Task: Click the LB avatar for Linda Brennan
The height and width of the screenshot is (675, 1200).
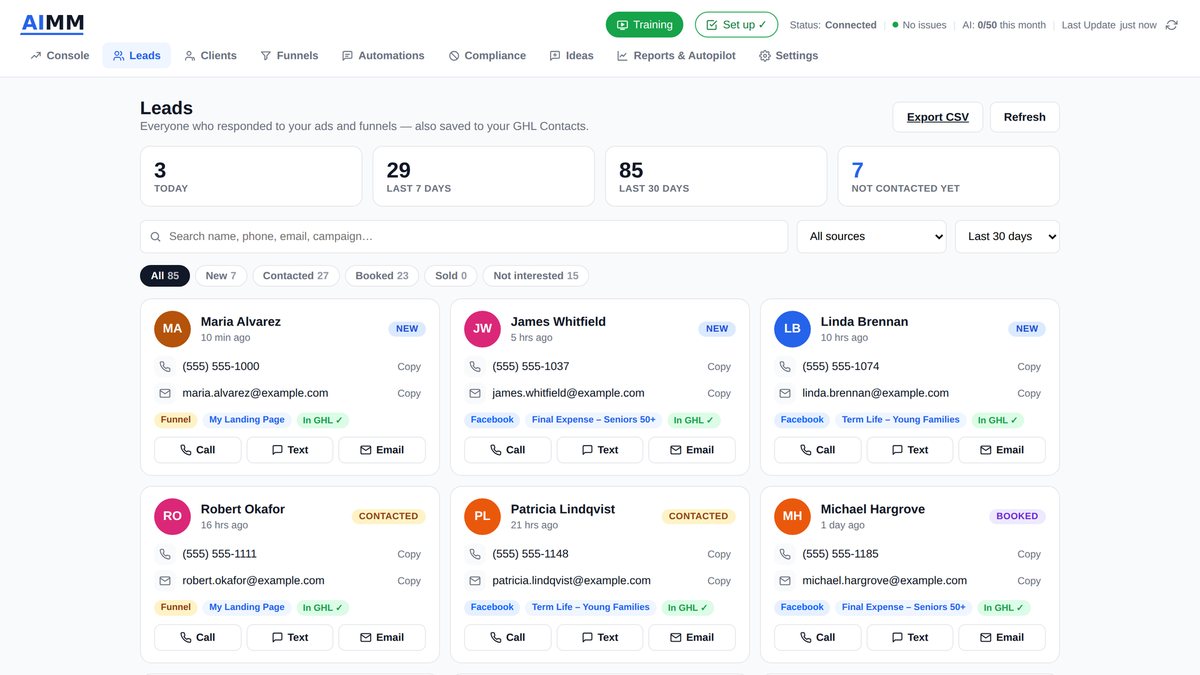Action: click(792, 329)
